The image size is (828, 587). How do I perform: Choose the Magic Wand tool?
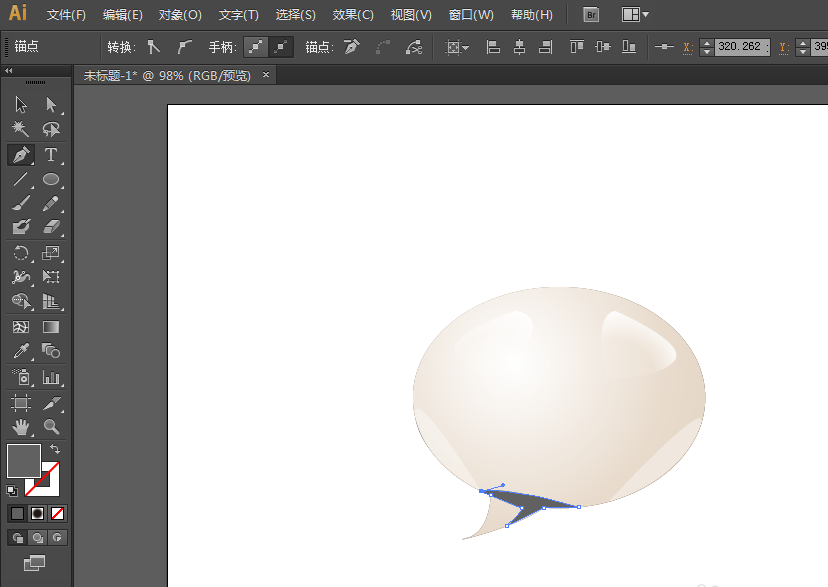coord(21,129)
